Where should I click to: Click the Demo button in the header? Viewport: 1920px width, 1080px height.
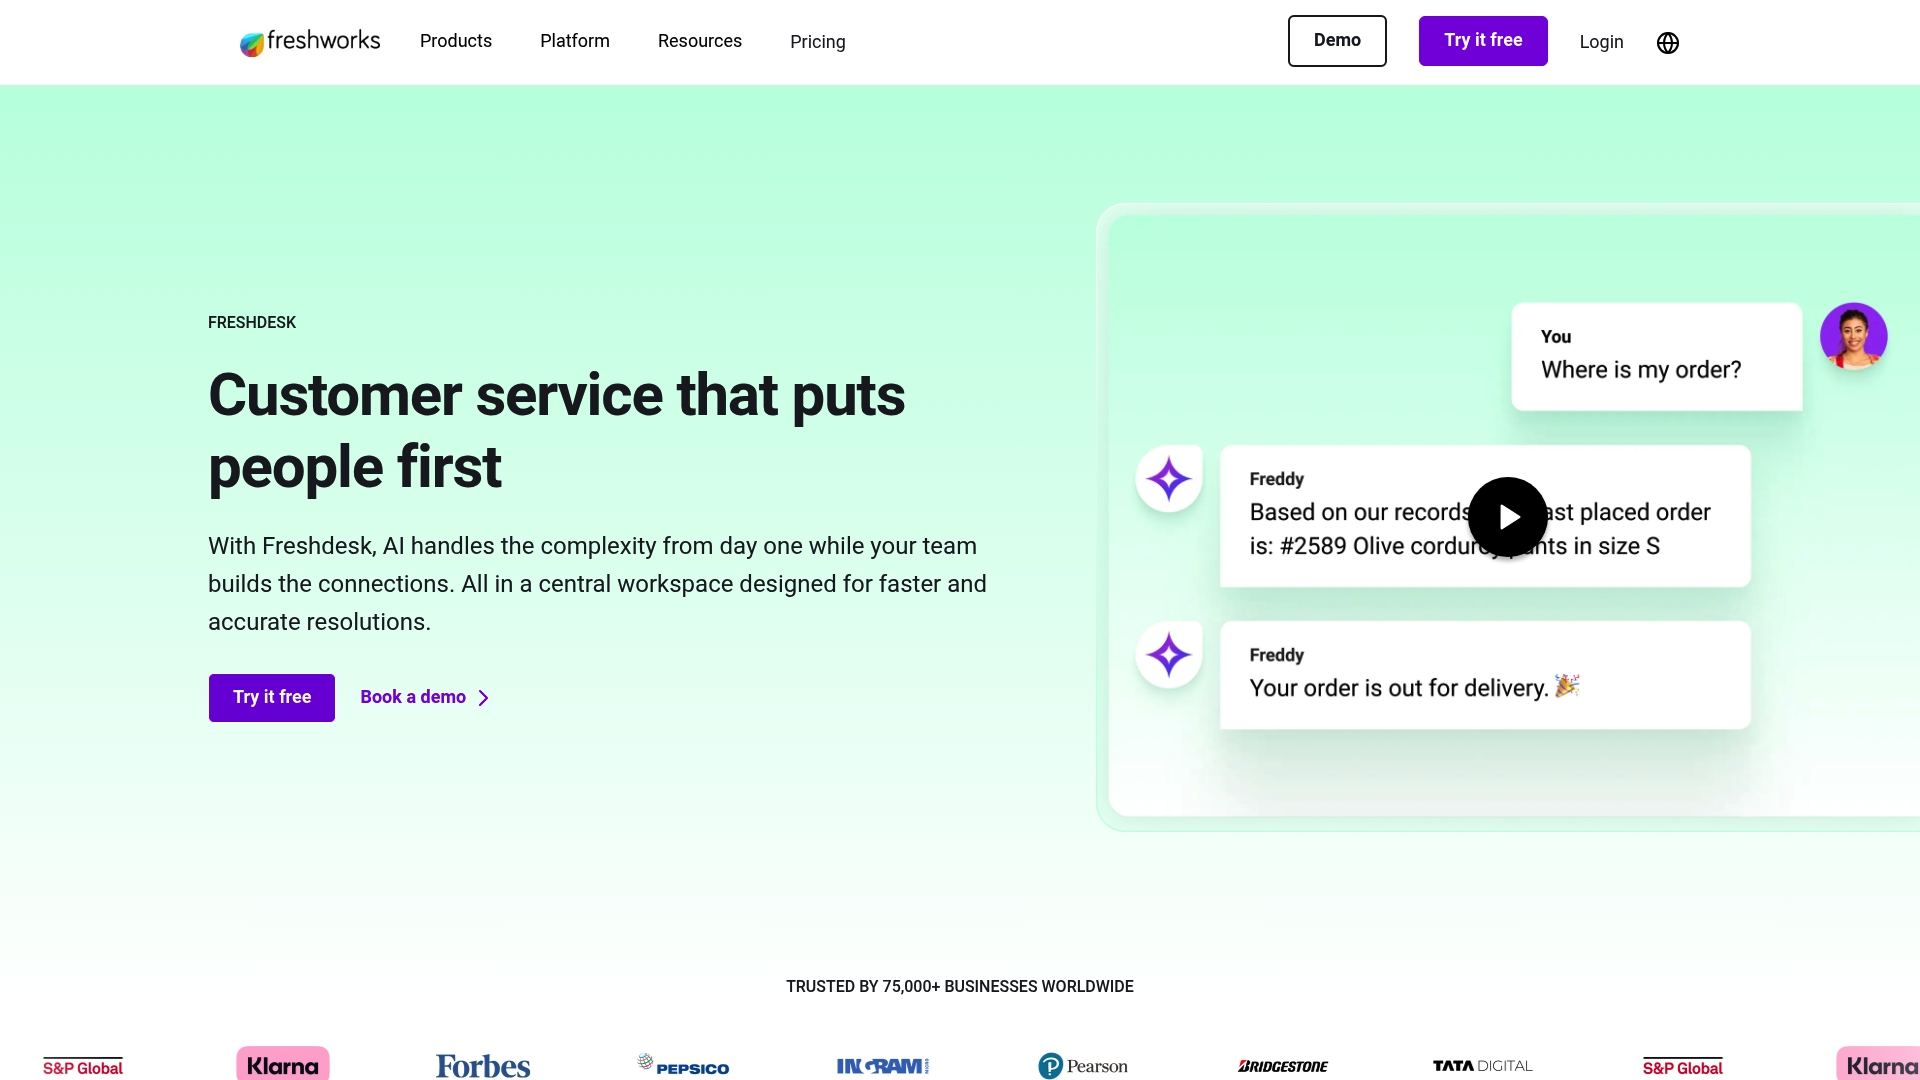(1337, 41)
